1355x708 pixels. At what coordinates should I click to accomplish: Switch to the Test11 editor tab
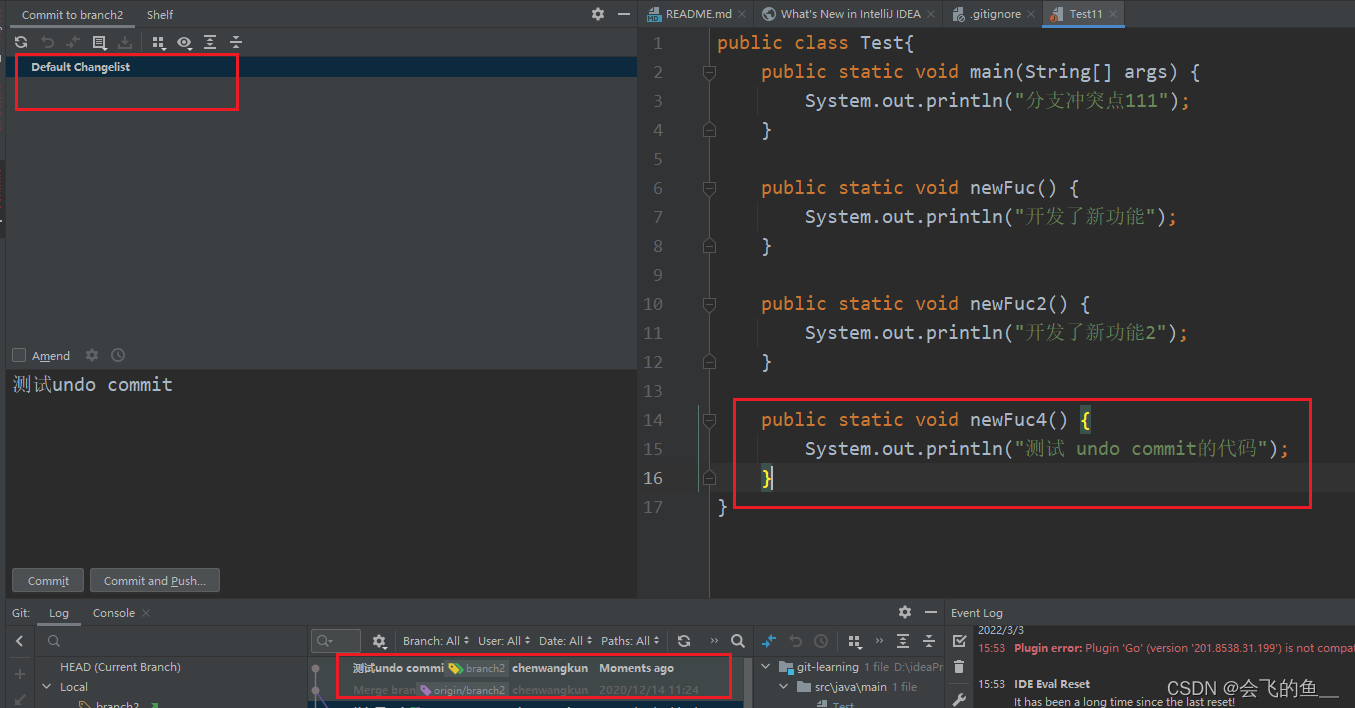1083,14
